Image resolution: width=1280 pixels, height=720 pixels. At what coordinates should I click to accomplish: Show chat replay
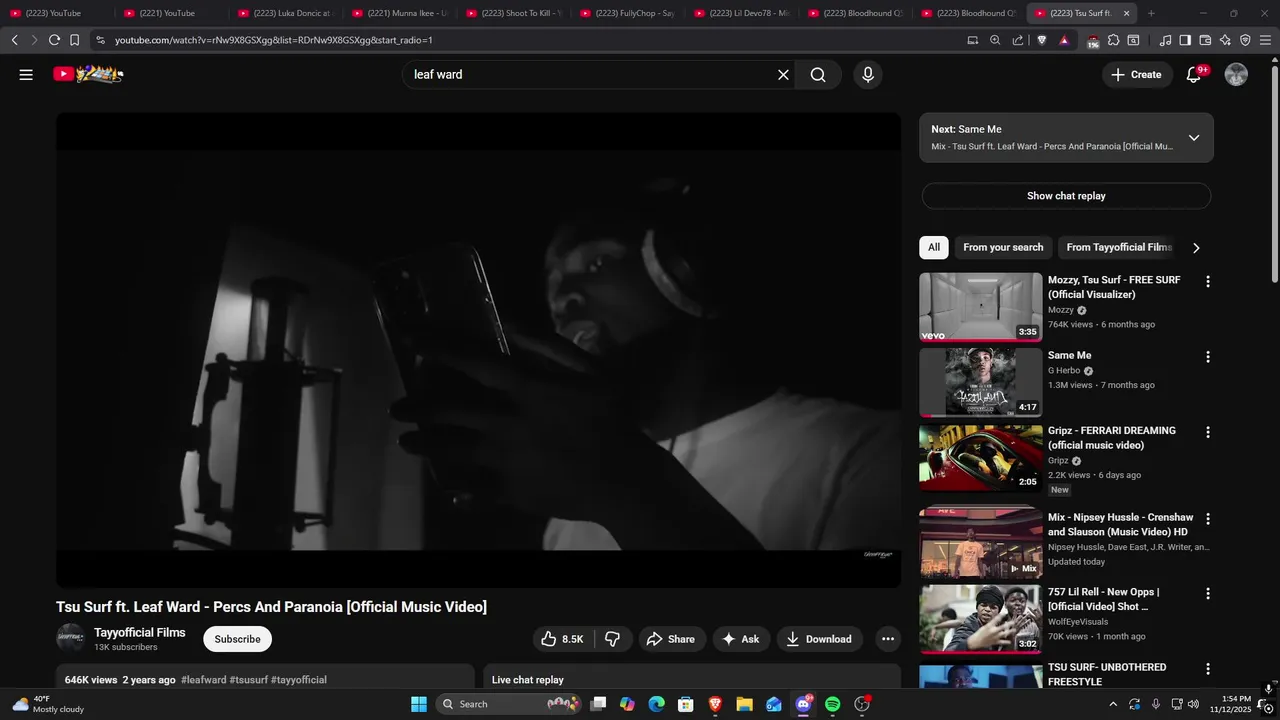[x=1066, y=196]
